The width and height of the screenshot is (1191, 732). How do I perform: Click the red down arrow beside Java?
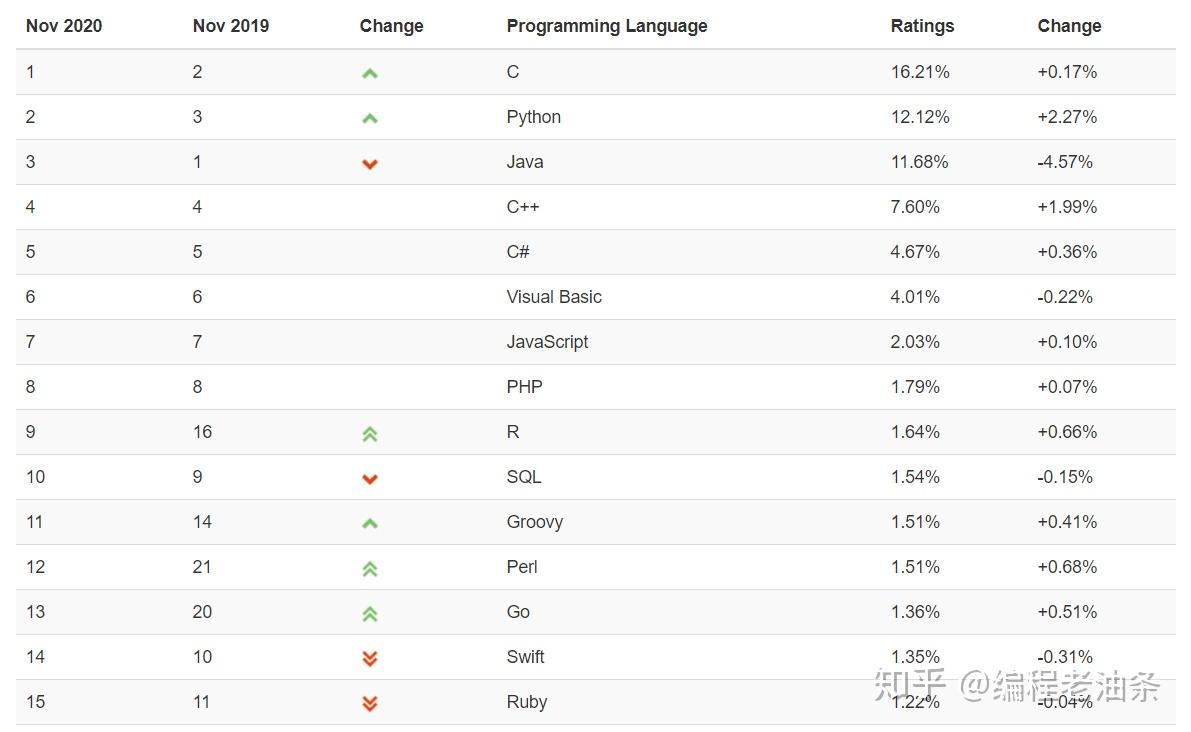pos(369,163)
